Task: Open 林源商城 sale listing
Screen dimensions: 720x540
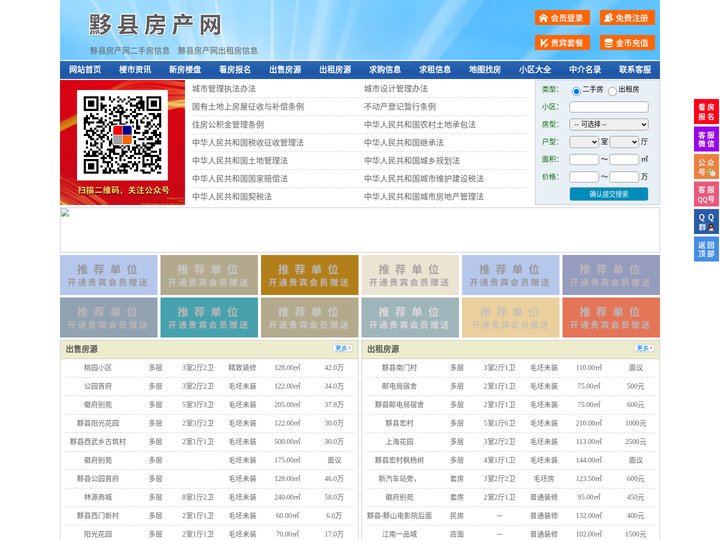Action: coord(97,497)
